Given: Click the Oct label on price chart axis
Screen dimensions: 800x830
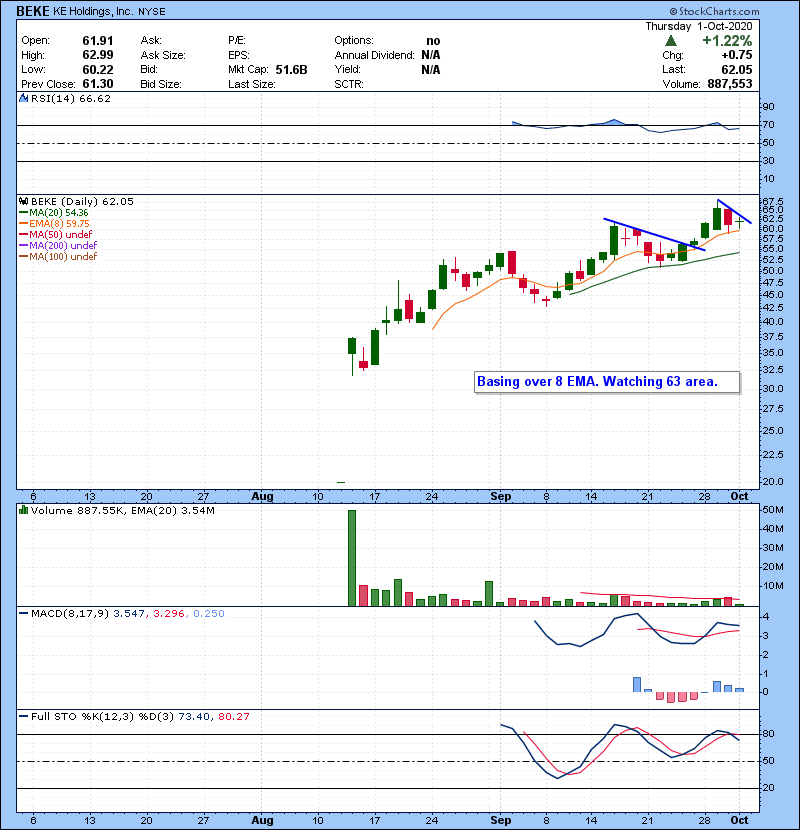Looking at the screenshot, I should (x=739, y=497).
